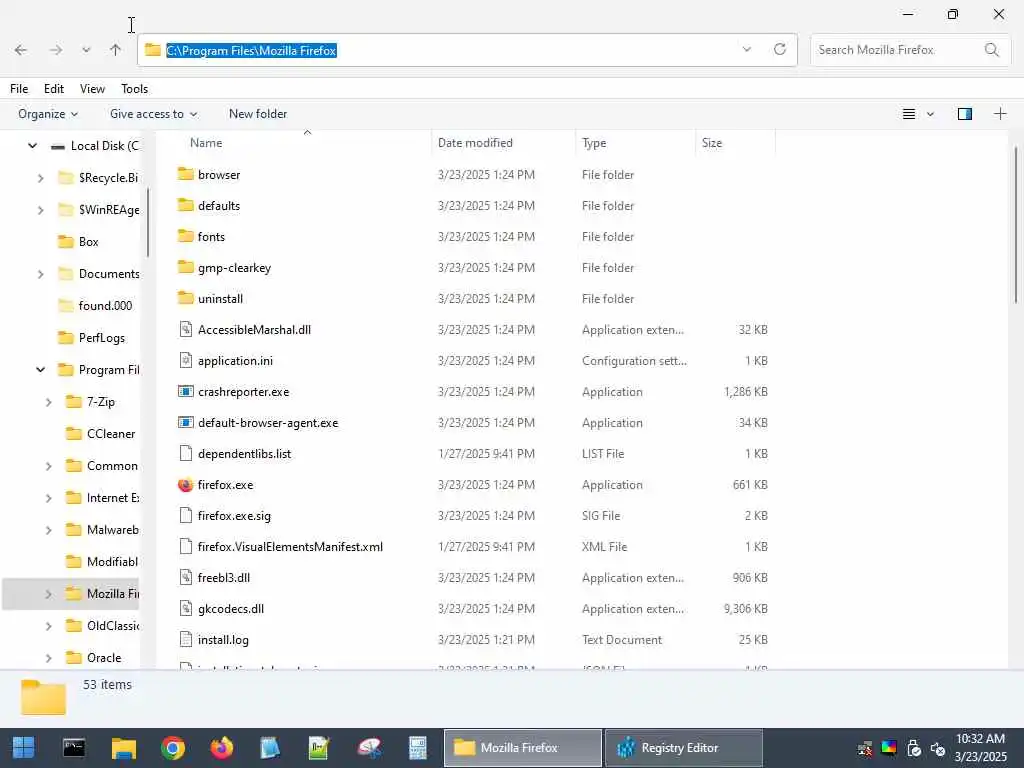Select firefox.exe application icon
This screenshot has width=1024, height=768.
(185, 485)
